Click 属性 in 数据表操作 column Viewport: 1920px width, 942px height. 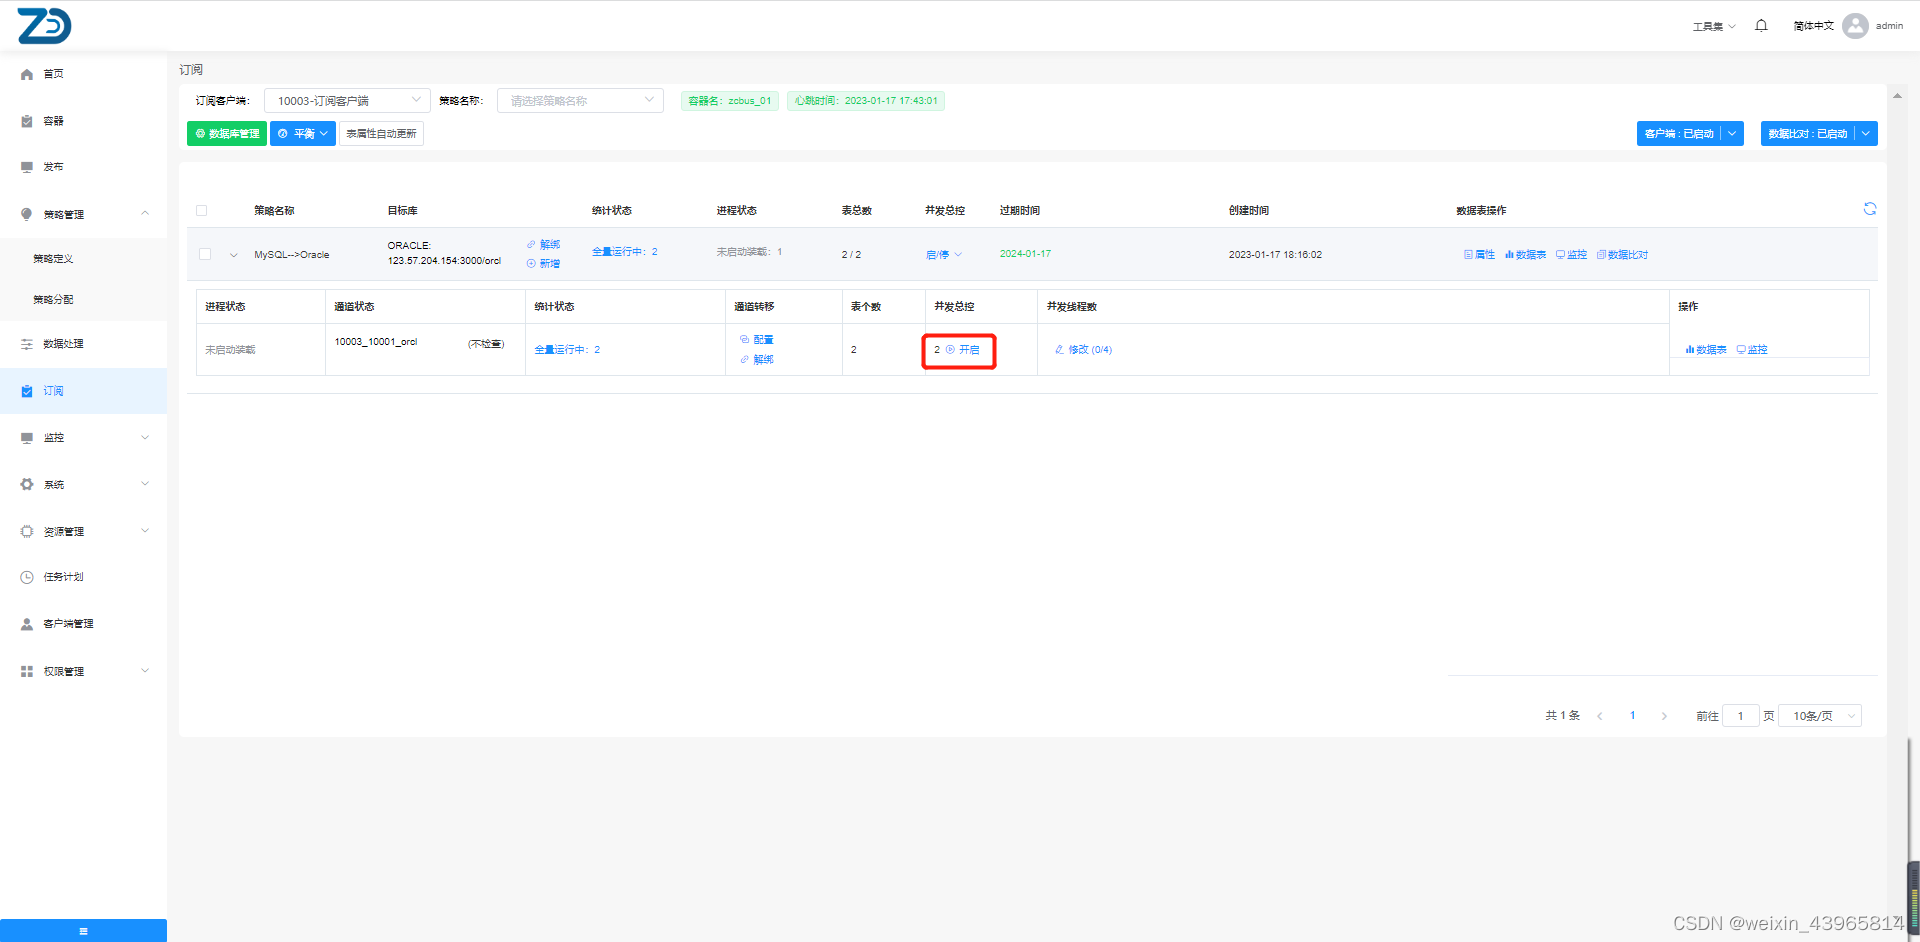tap(1479, 255)
